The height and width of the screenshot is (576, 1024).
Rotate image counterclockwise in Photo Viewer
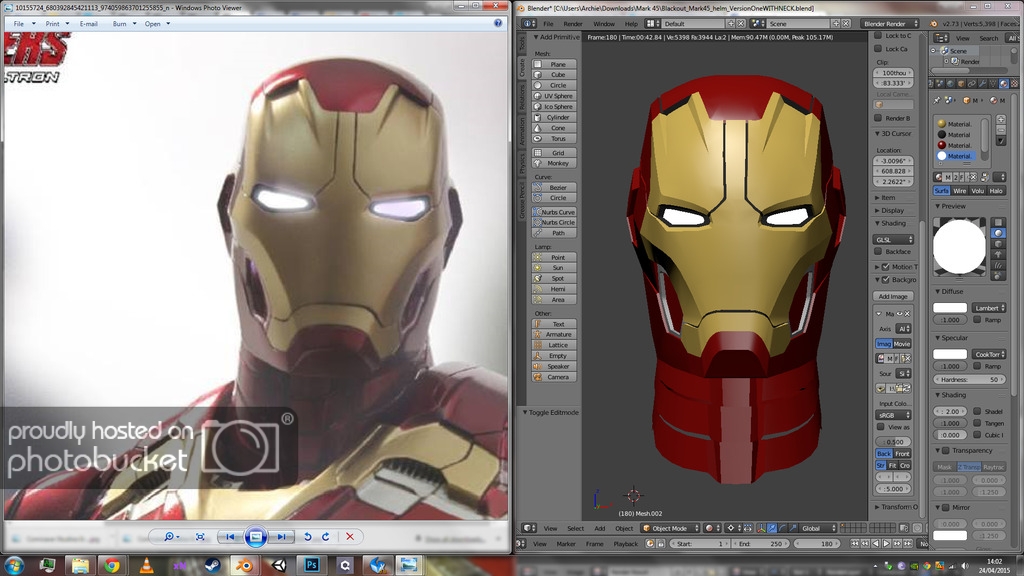tap(308, 536)
